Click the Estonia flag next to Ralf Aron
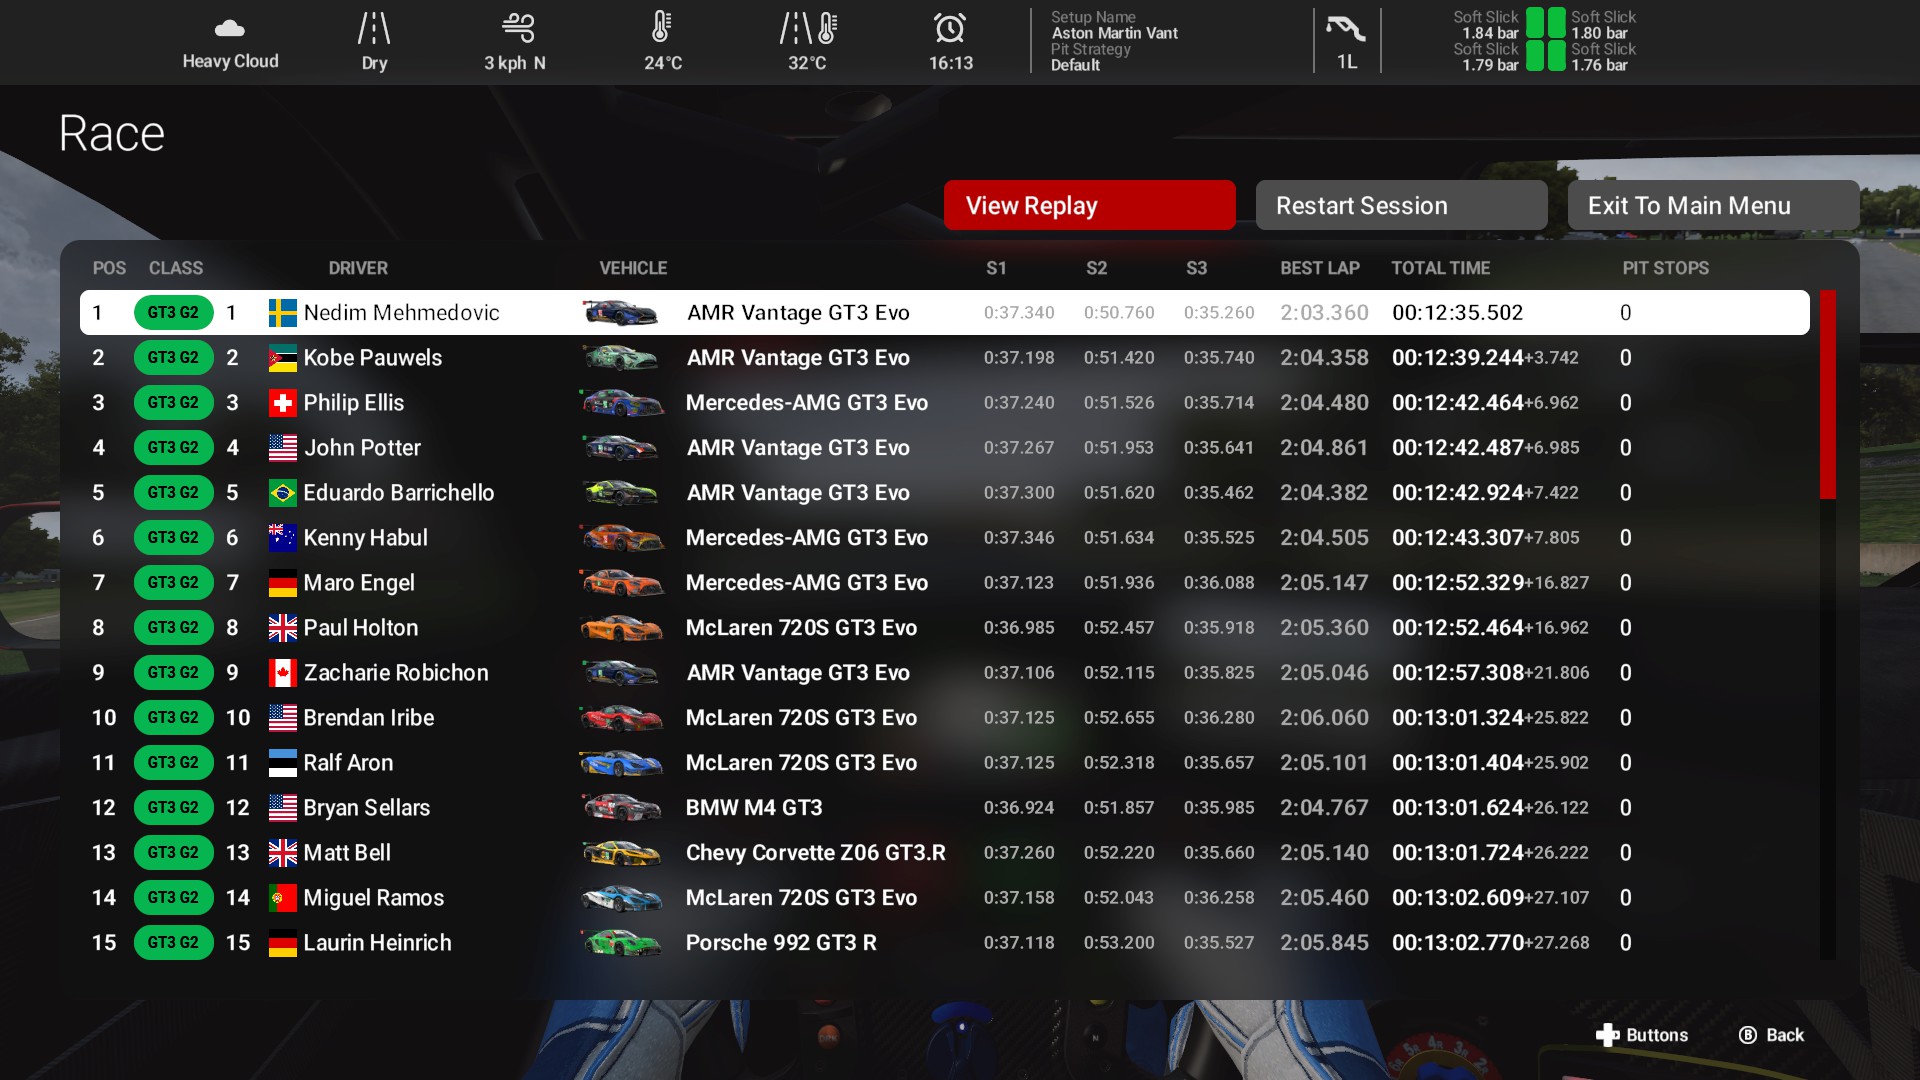The image size is (1920, 1080). [283, 763]
